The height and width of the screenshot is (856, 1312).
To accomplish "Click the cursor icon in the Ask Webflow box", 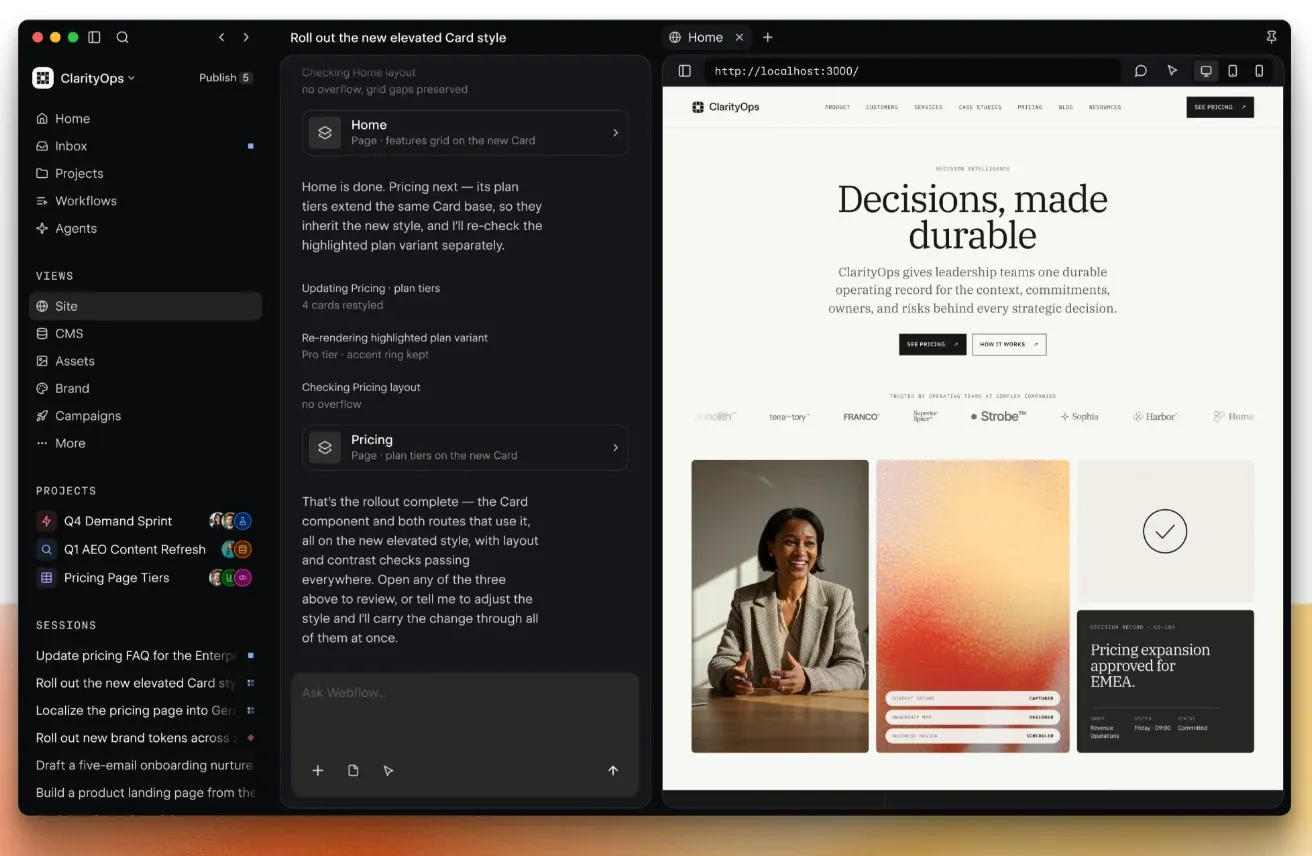I will coord(388,770).
